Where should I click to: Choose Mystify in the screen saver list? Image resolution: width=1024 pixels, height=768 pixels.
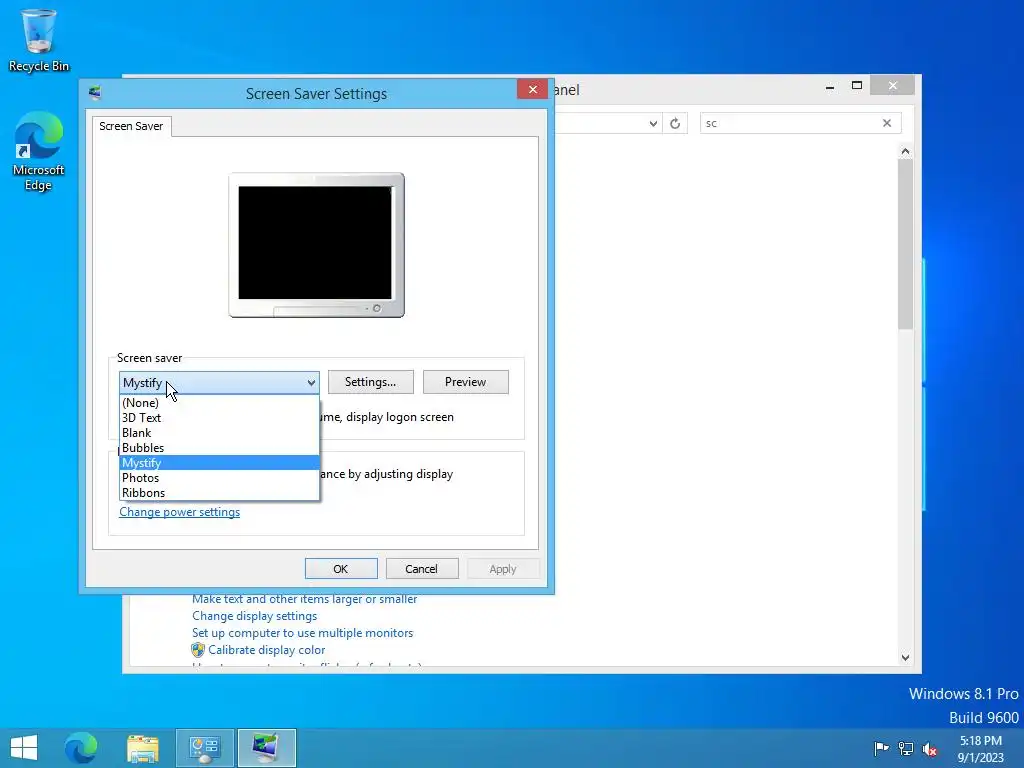[219, 463]
